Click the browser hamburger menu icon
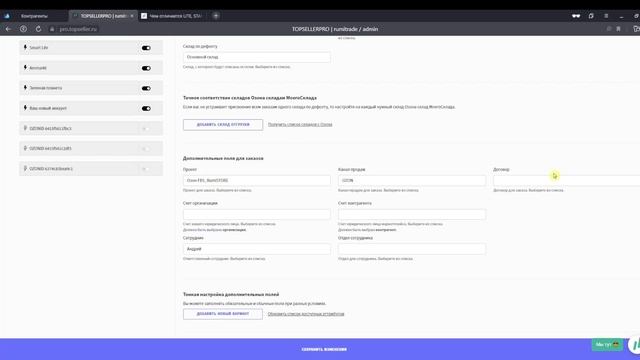This screenshot has width=640, height=360. click(x=606, y=16)
